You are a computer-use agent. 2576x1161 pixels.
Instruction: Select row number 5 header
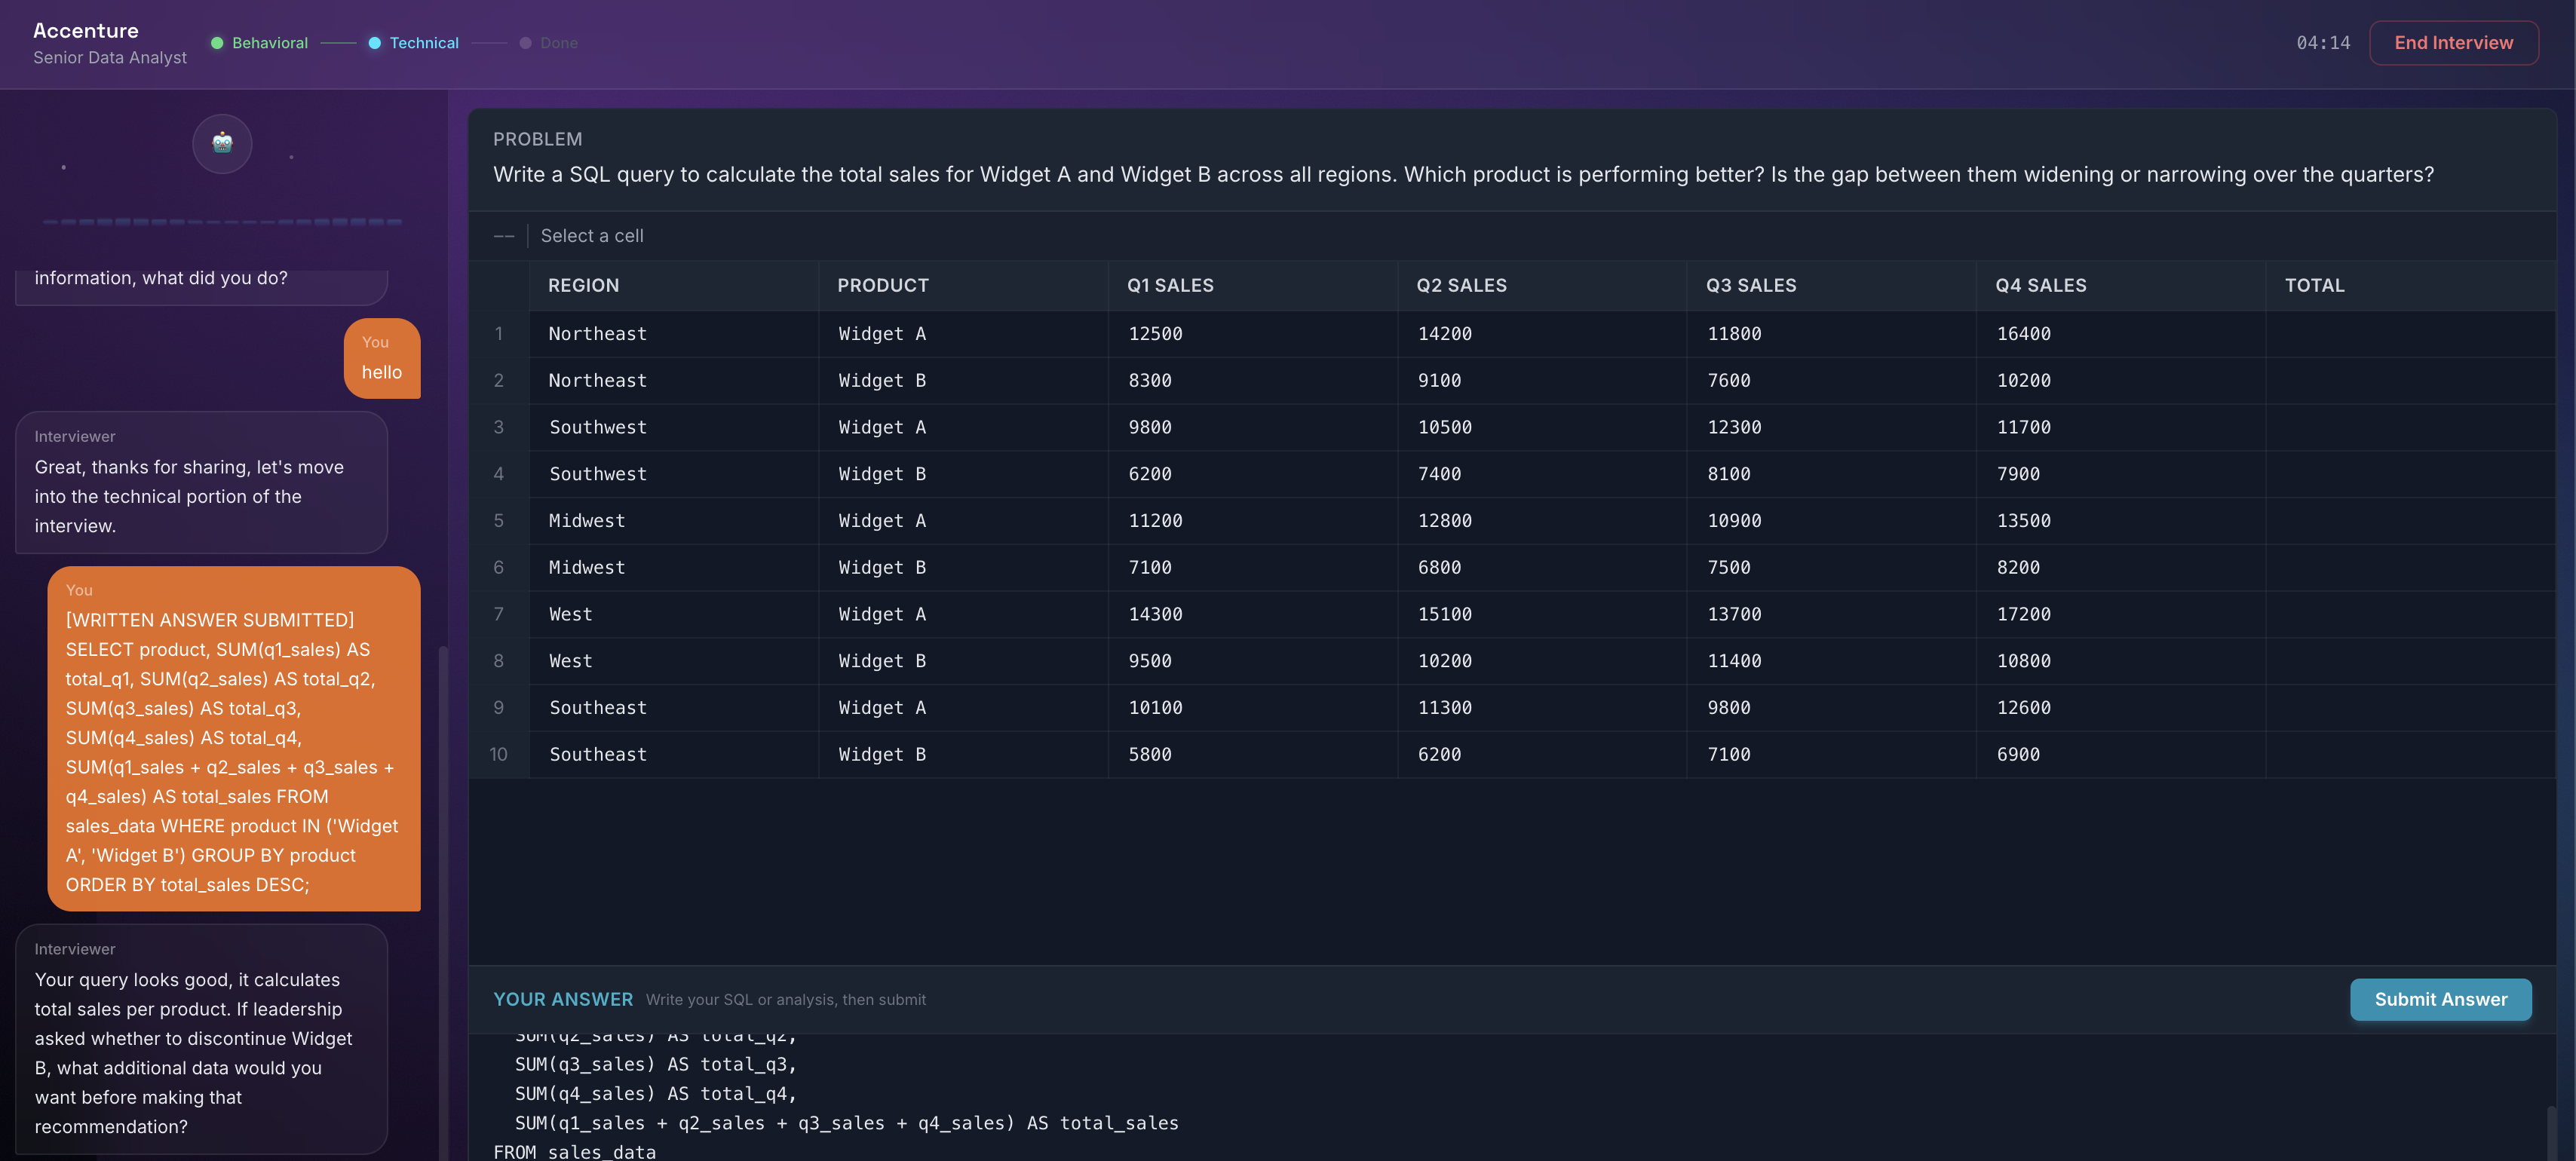coord(498,521)
